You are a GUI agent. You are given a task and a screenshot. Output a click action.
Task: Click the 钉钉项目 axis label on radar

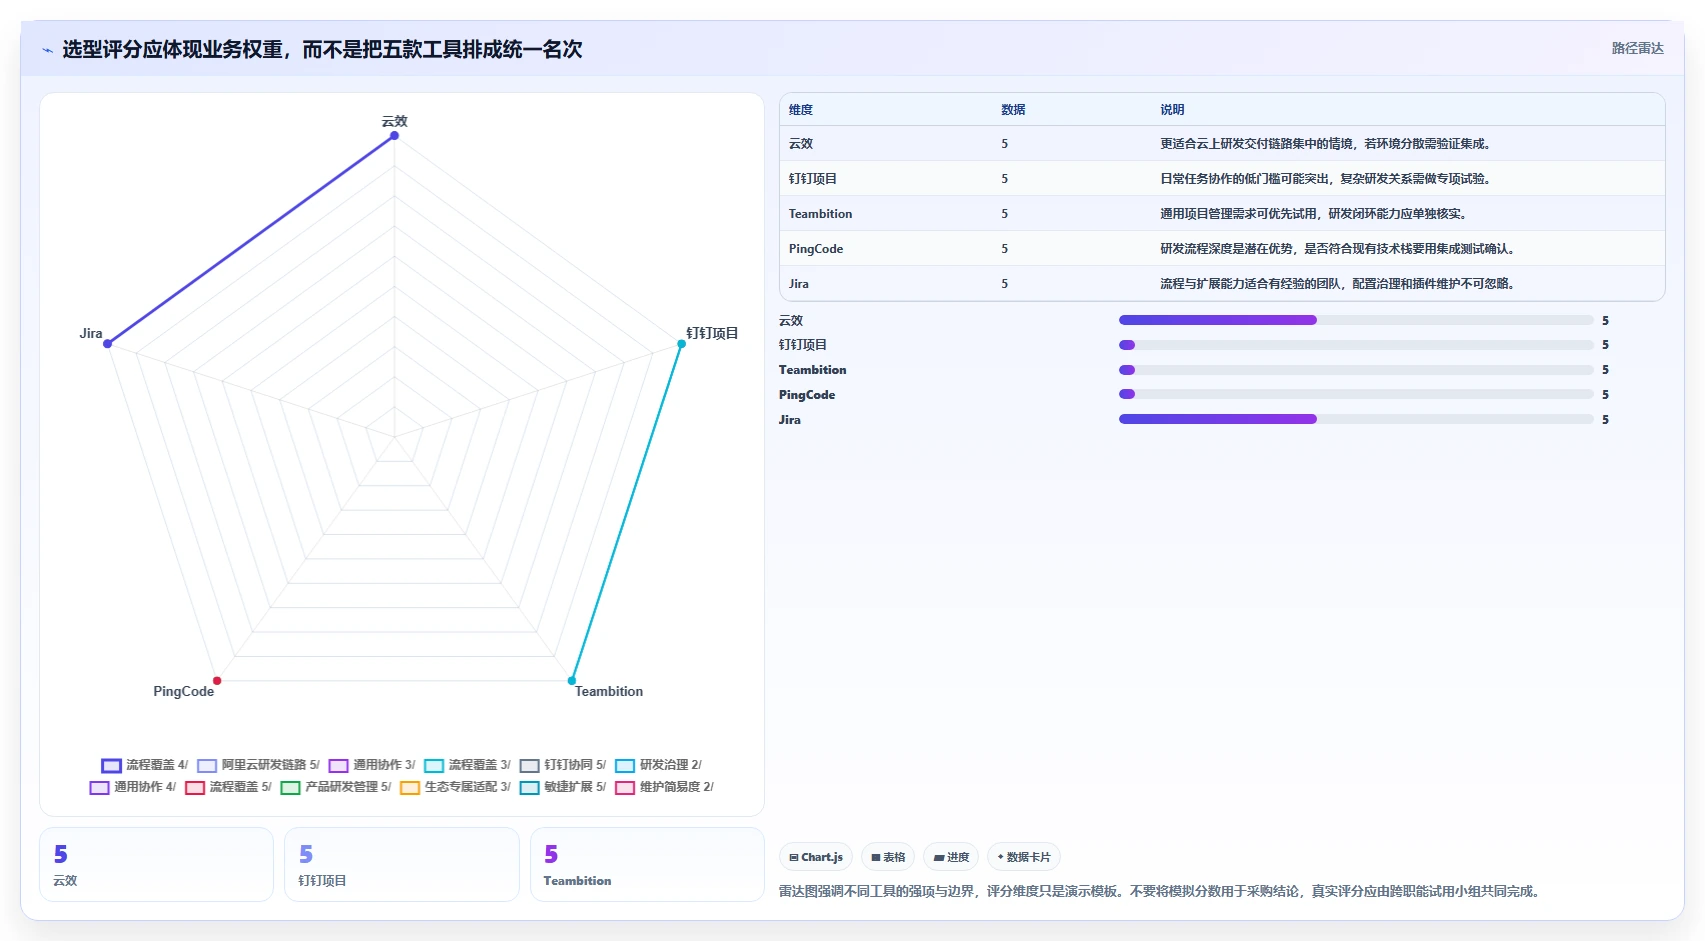click(712, 334)
